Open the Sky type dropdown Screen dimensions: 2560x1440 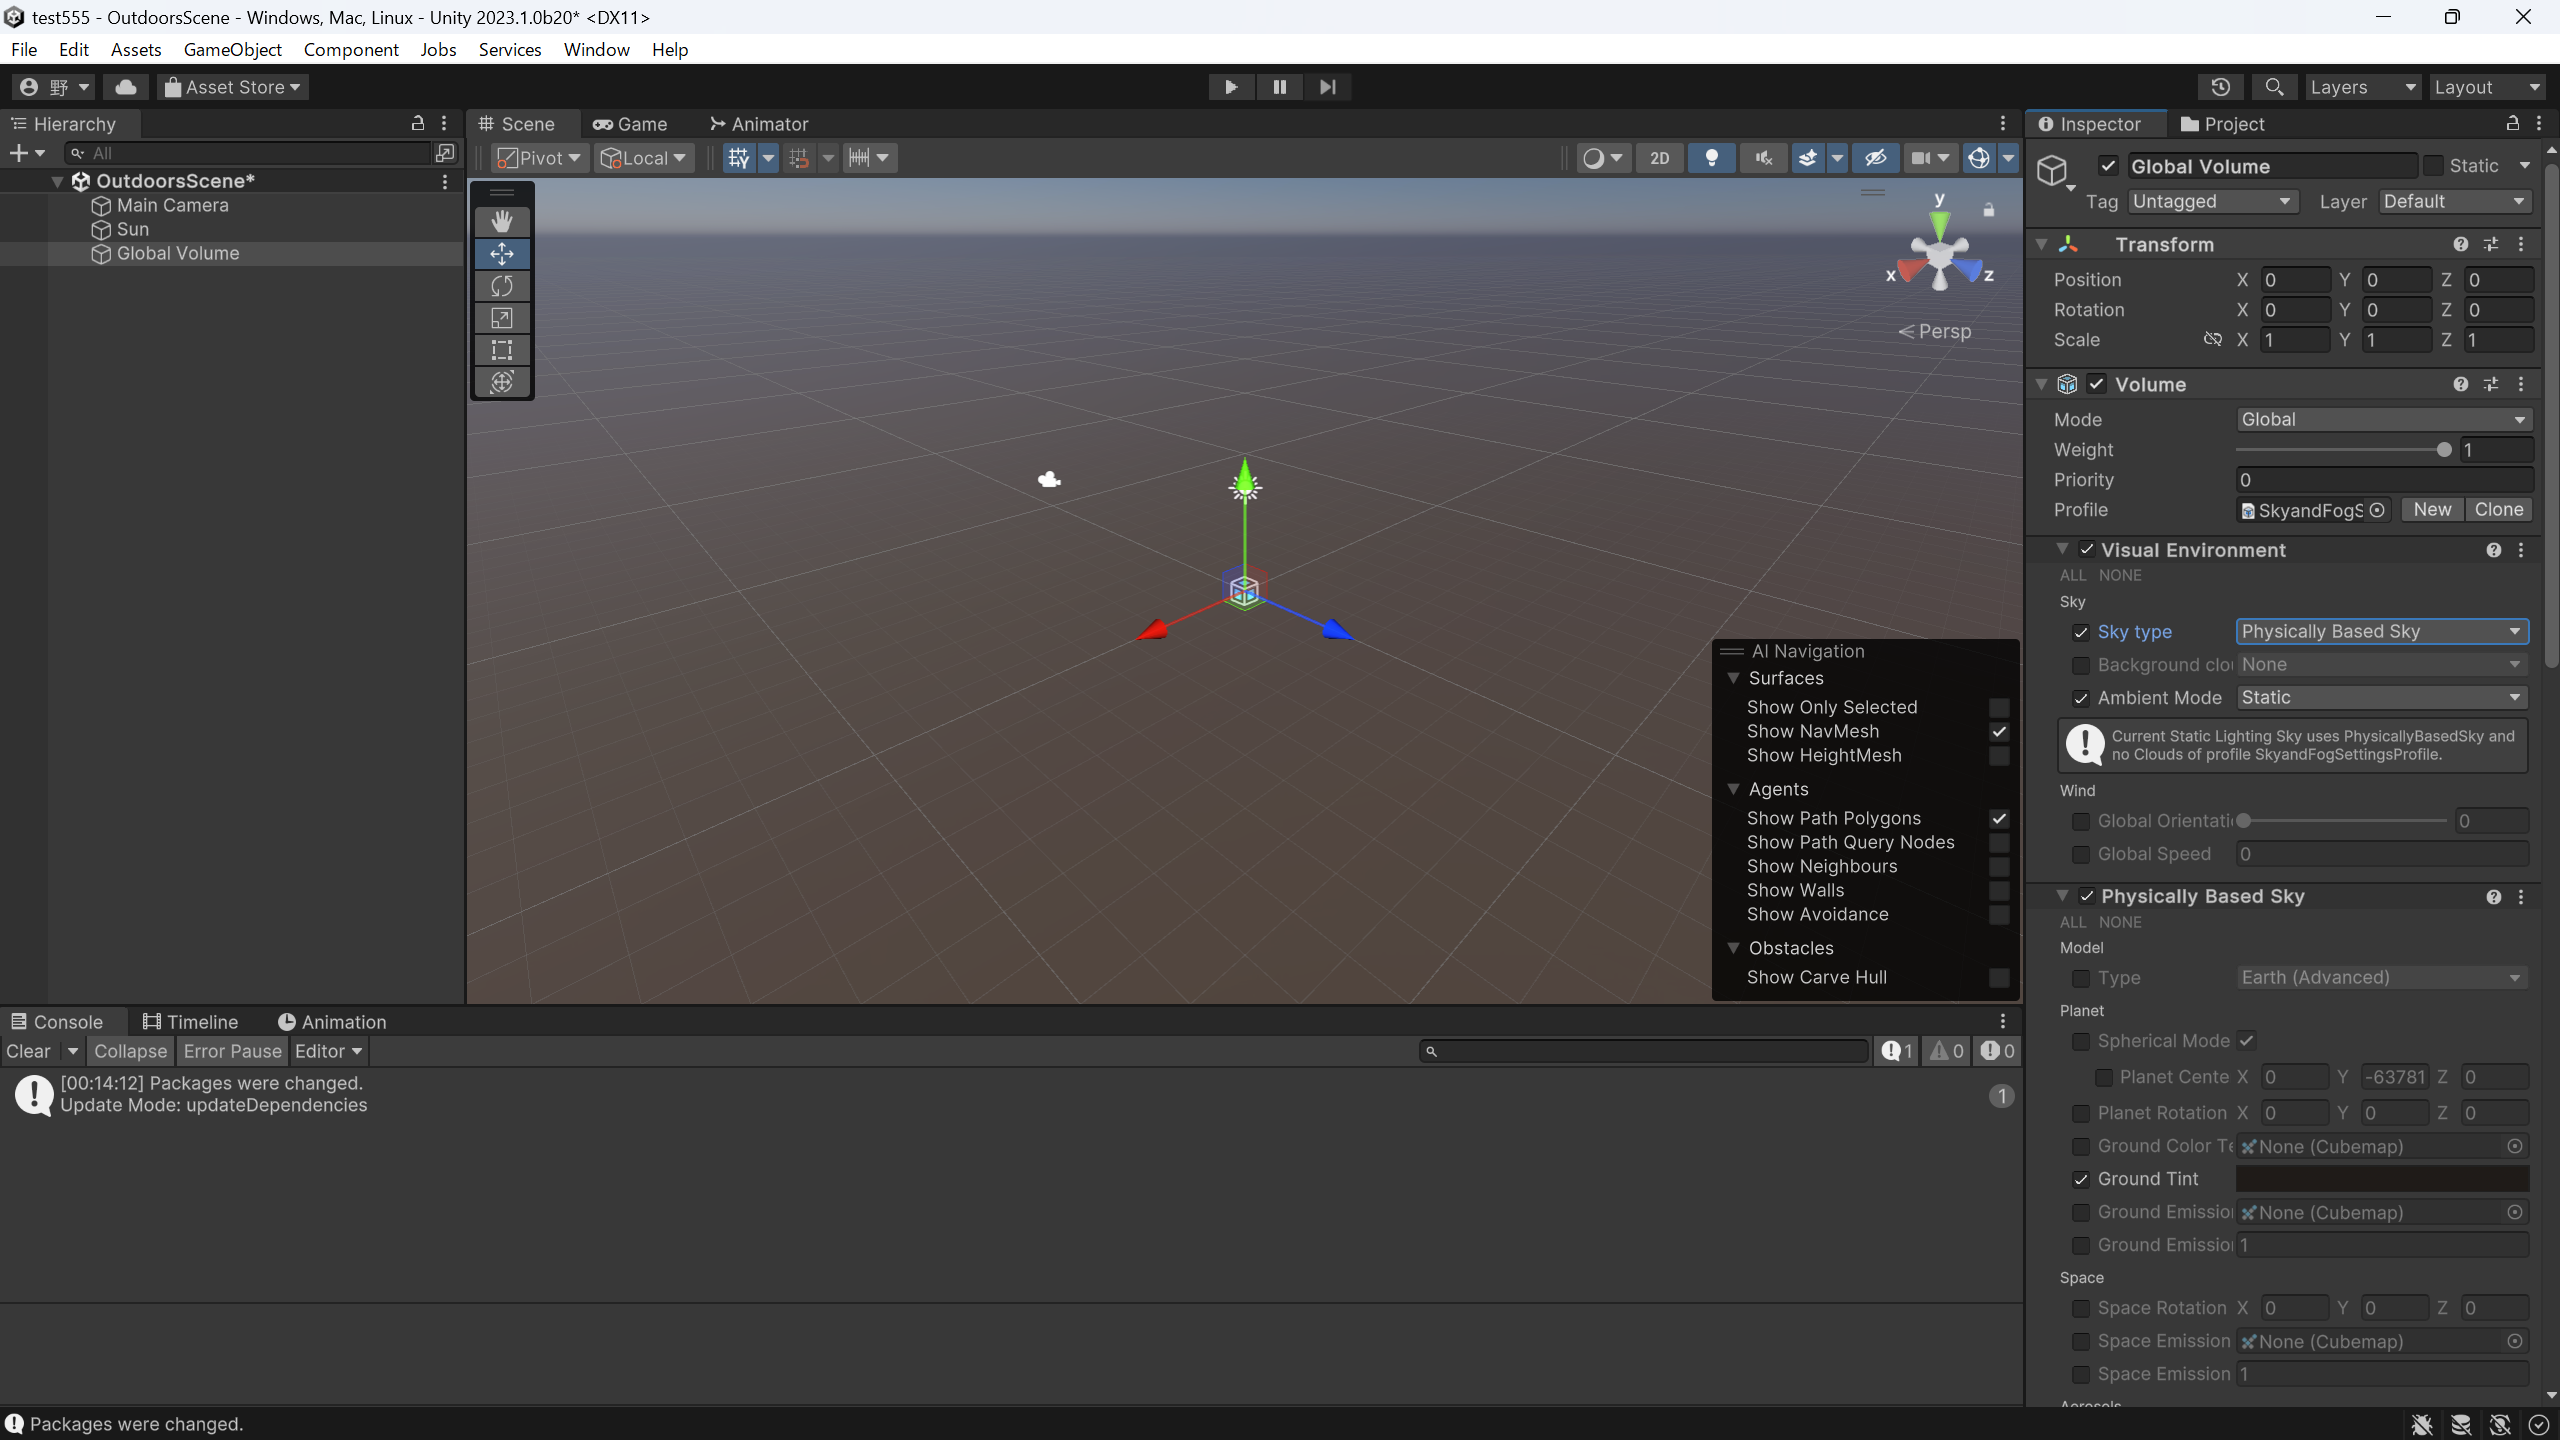tap(2380, 631)
